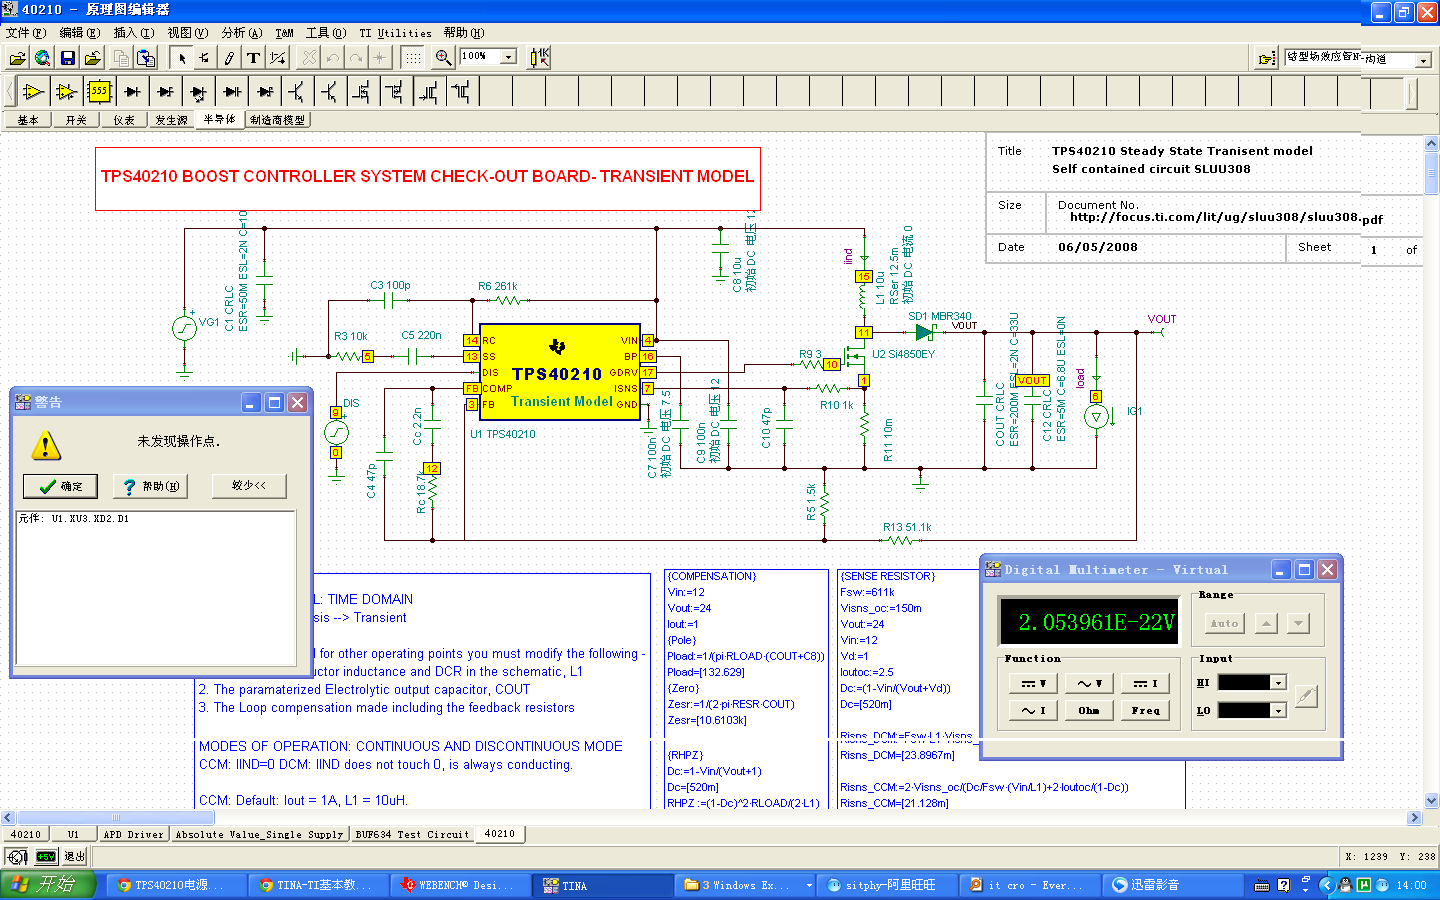
Task: Confirm the warning with 确定 button
Action: [60, 486]
